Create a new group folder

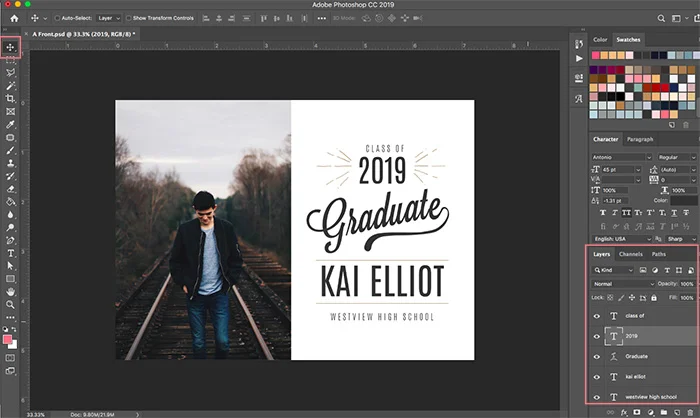664,412
